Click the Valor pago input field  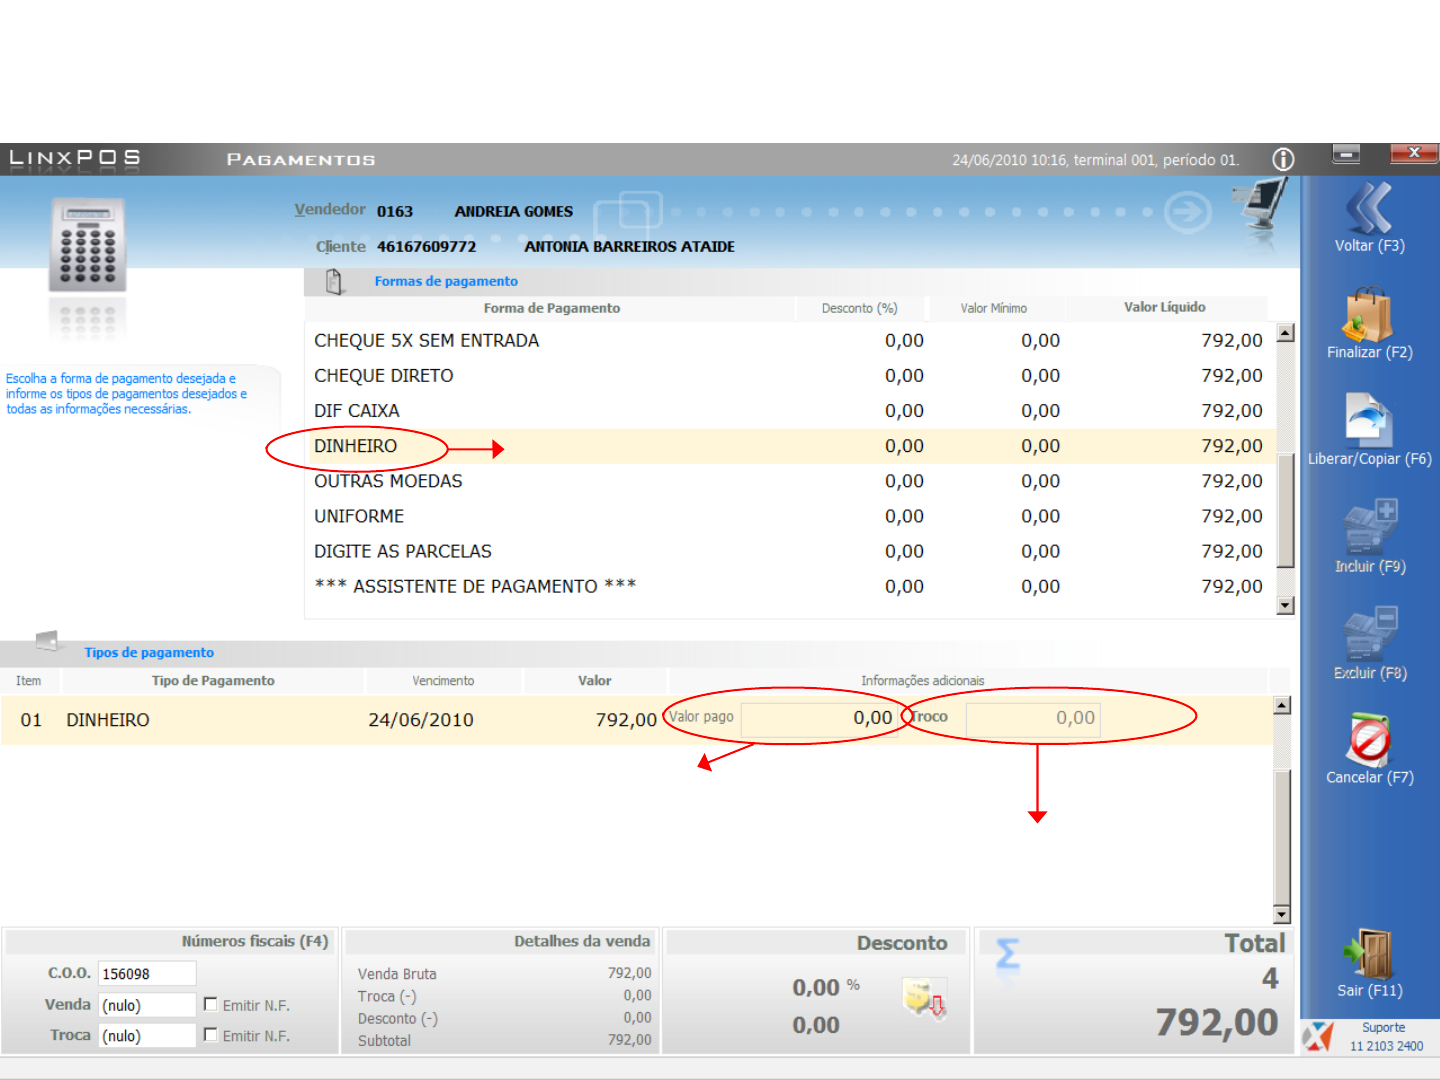819,718
